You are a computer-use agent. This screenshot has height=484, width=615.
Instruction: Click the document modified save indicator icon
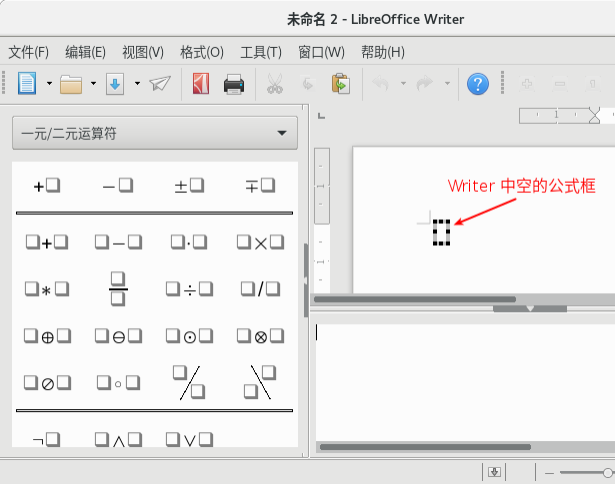click(x=494, y=472)
